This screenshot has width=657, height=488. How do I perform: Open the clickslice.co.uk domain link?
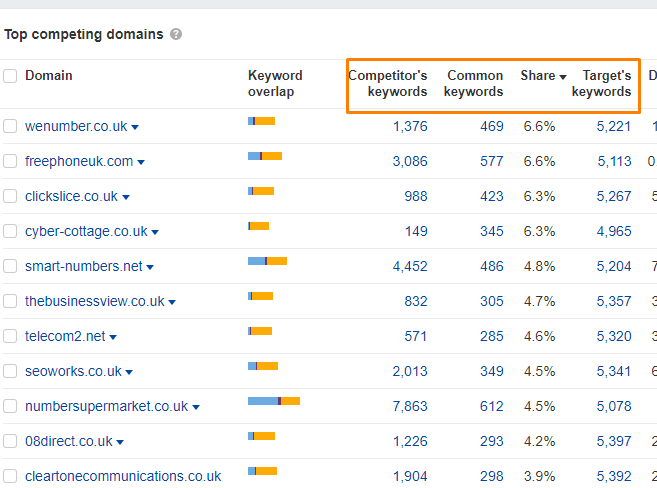point(71,196)
